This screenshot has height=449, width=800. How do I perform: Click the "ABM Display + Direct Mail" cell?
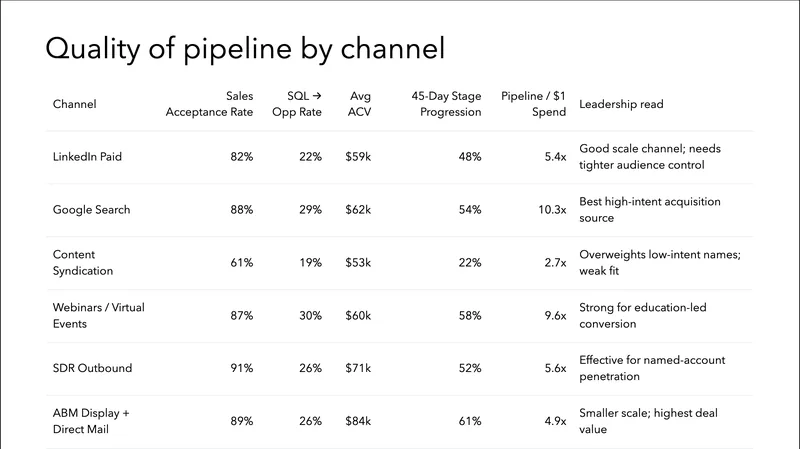coord(93,422)
